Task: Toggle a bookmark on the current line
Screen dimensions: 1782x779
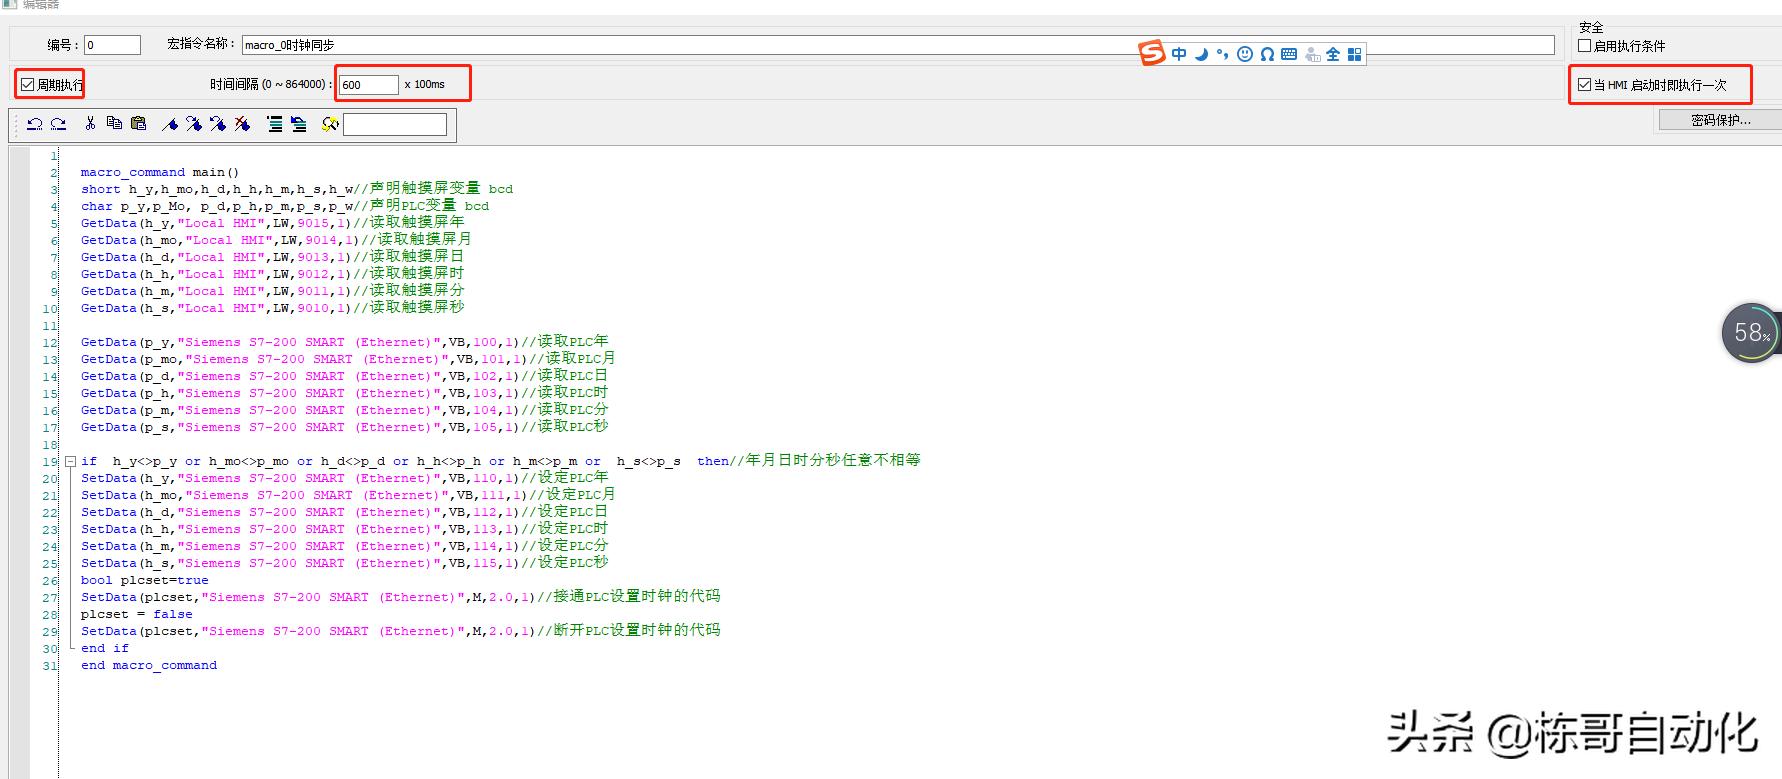Action: (170, 124)
